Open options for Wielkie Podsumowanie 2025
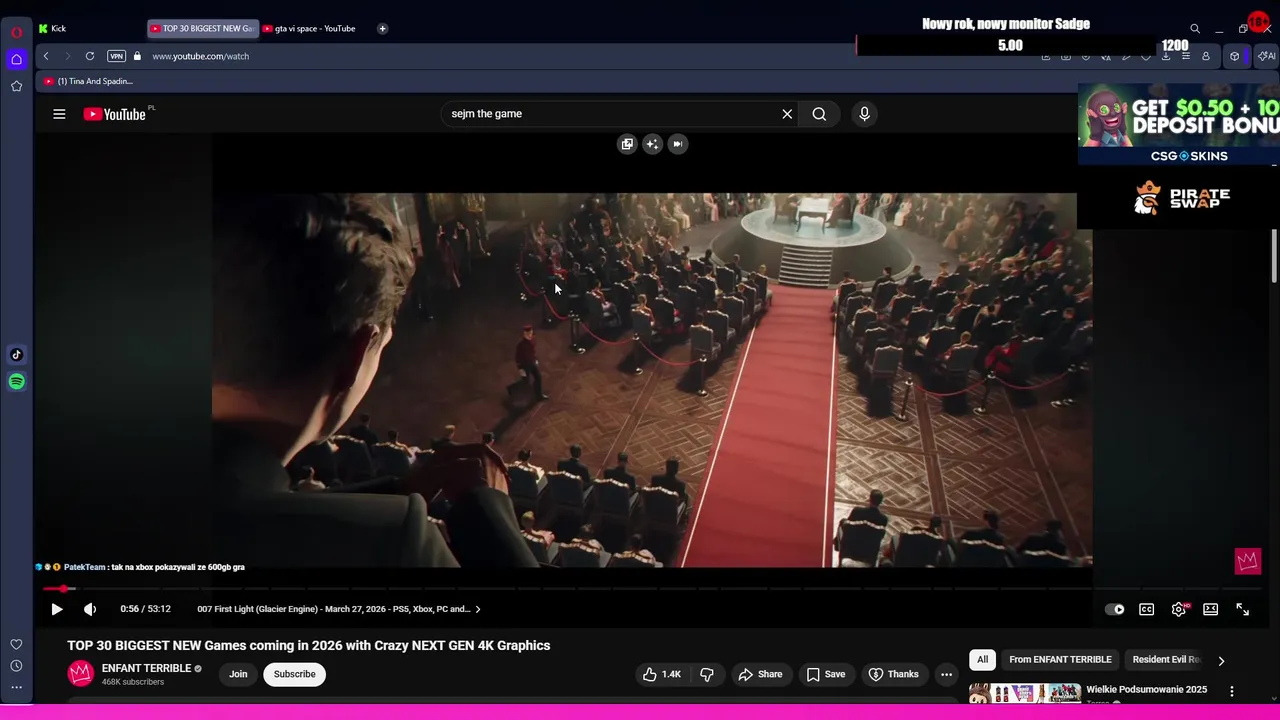1280x720 pixels. pyautogui.click(x=1232, y=691)
